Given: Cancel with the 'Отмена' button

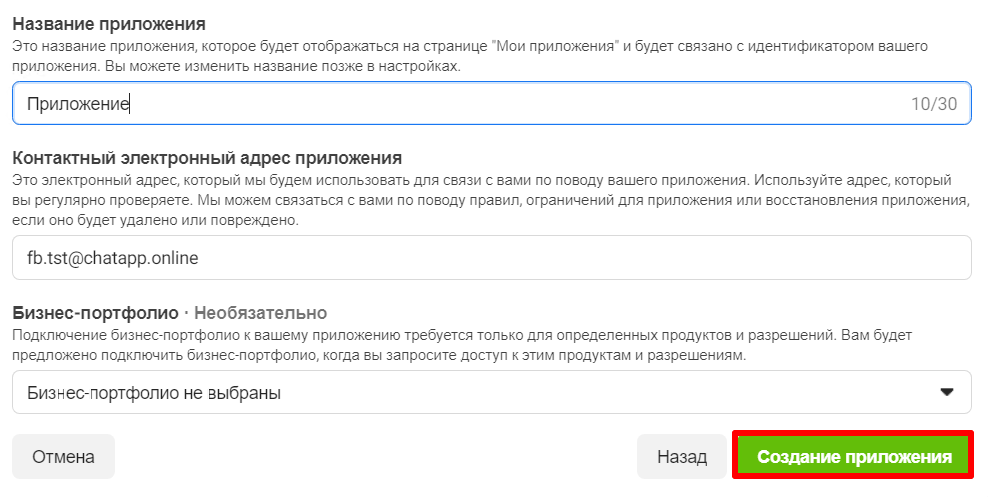Looking at the screenshot, I should pyautogui.click(x=63, y=457).
